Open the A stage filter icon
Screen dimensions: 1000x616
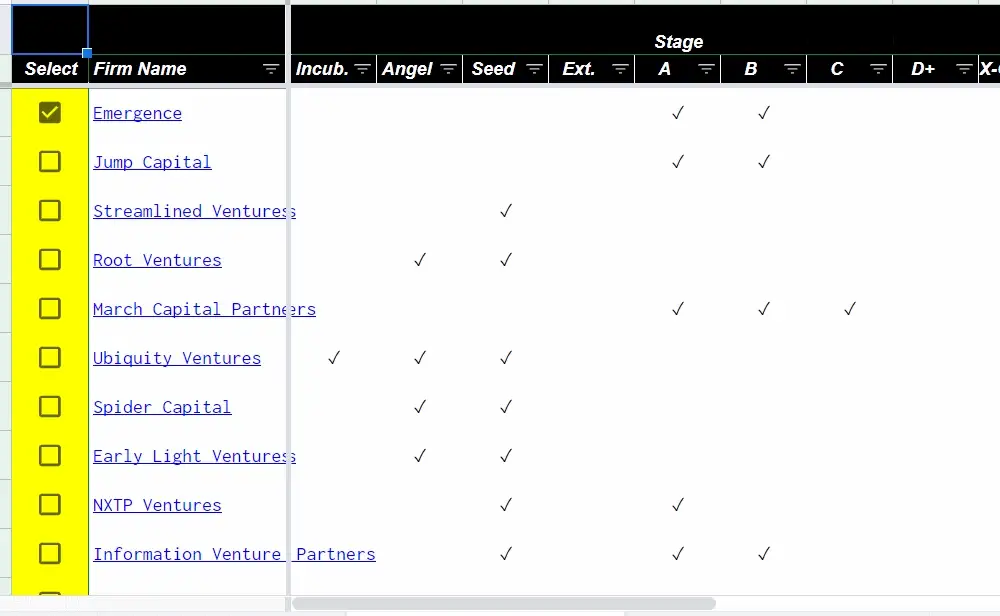(706, 69)
